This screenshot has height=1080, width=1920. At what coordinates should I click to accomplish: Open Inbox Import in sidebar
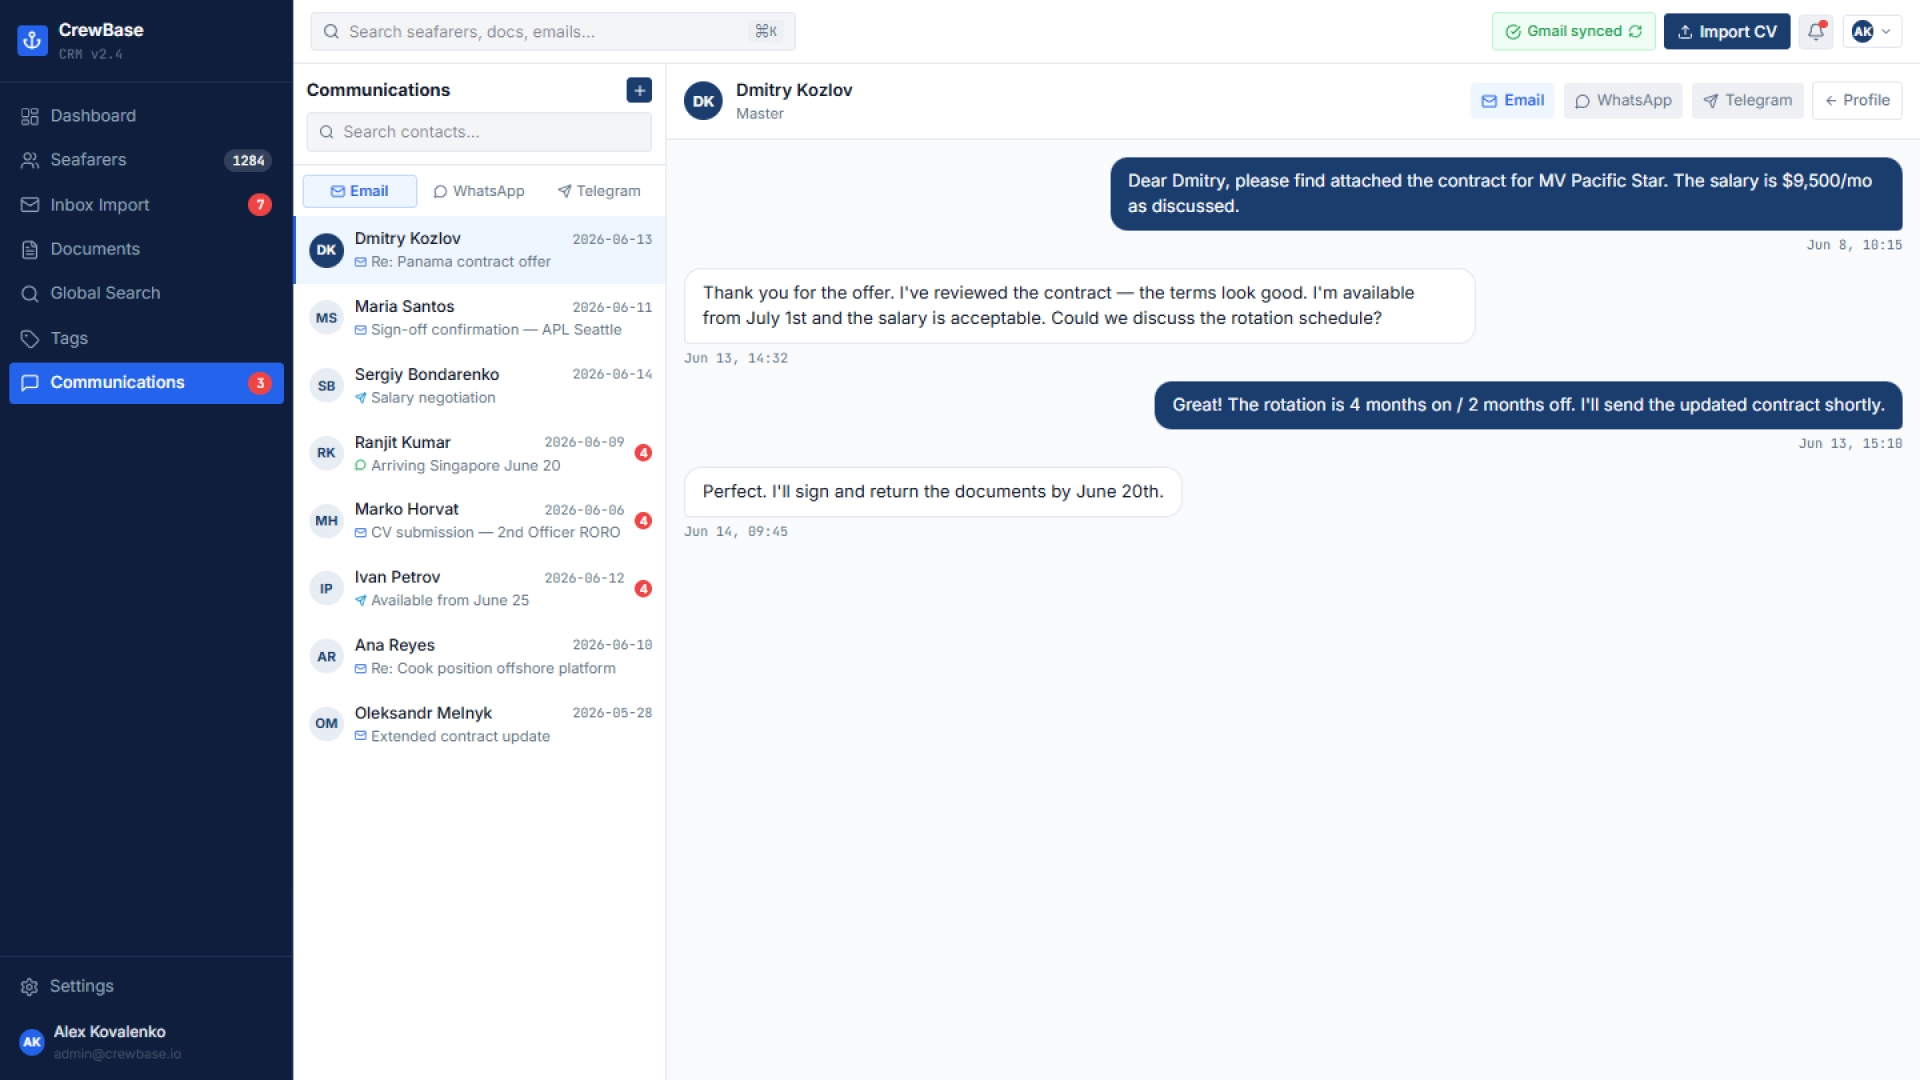tap(146, 205)
